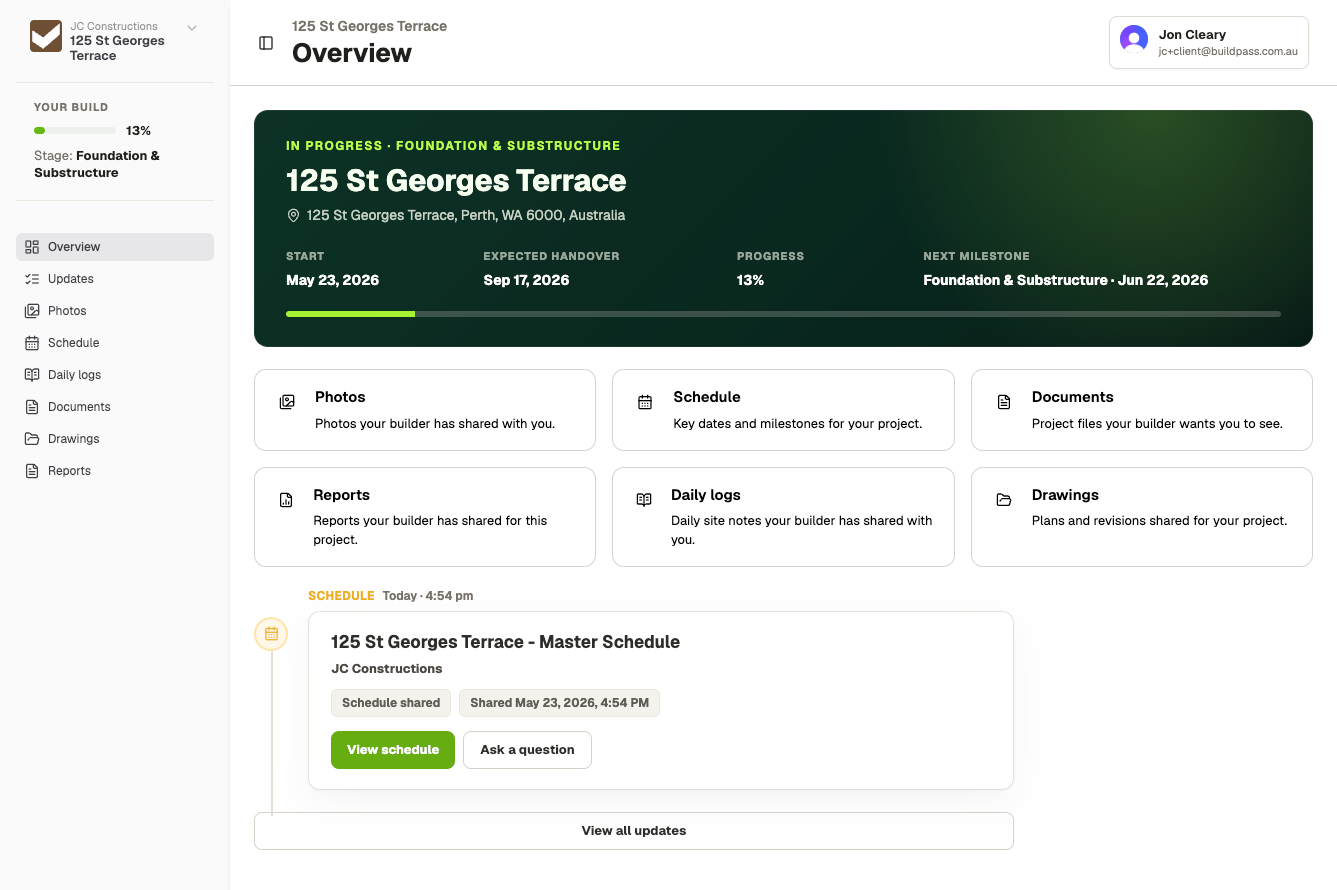Expand the project switcher chevron
This screenshot has width=1337, height=890.
click(192, 28)
